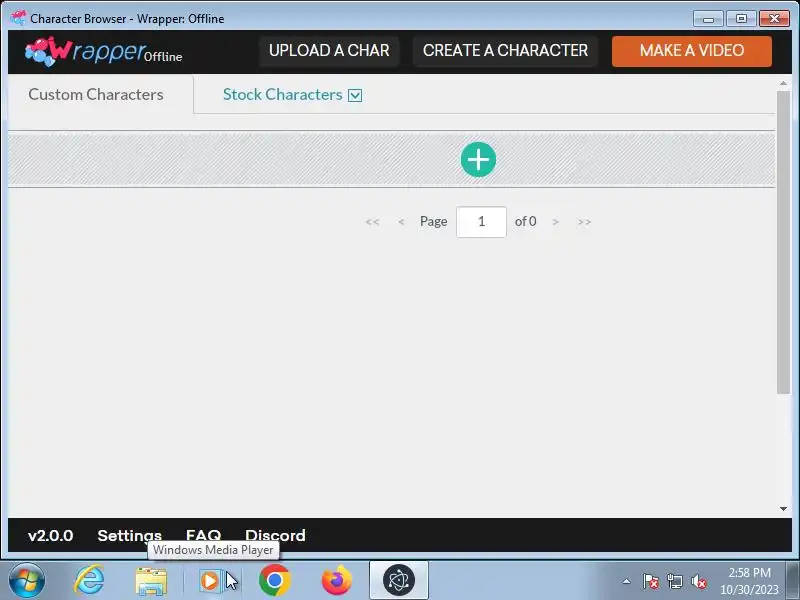This screenshot has height=600, width=800.
Task: Open Settings in the footer
Action: pyautogui.click(x=130, y=535)
